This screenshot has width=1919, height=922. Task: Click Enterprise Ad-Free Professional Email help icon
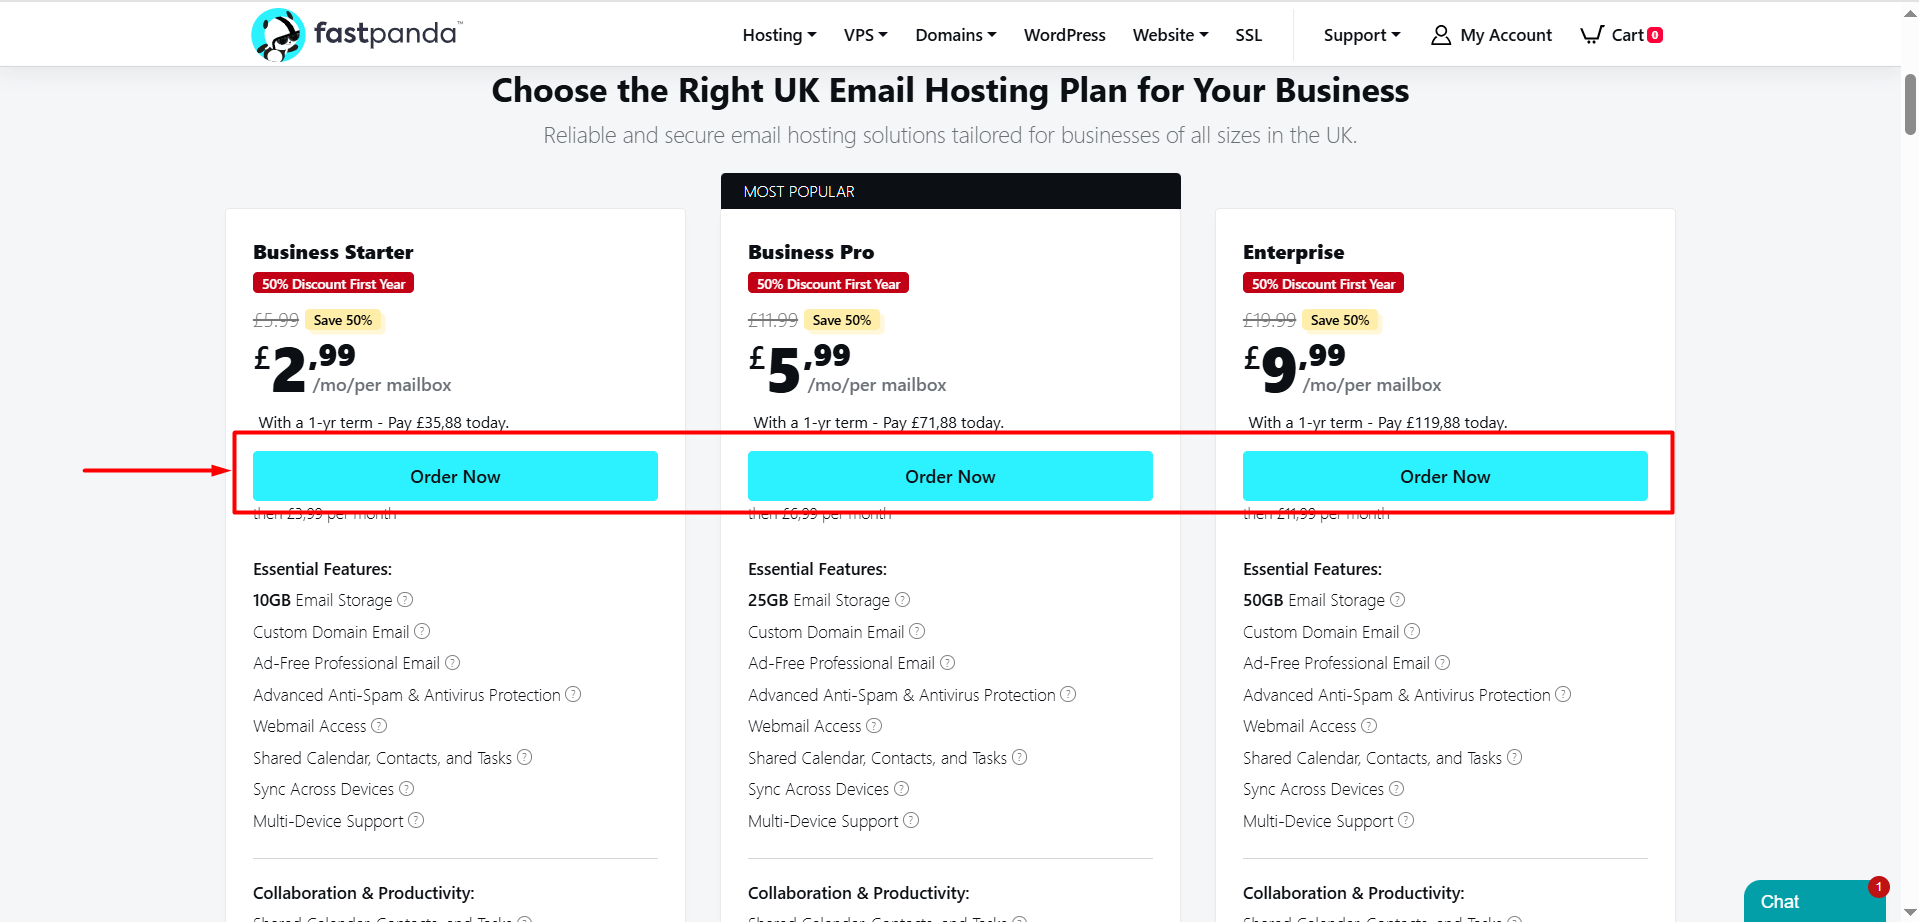coord(1442,663)
